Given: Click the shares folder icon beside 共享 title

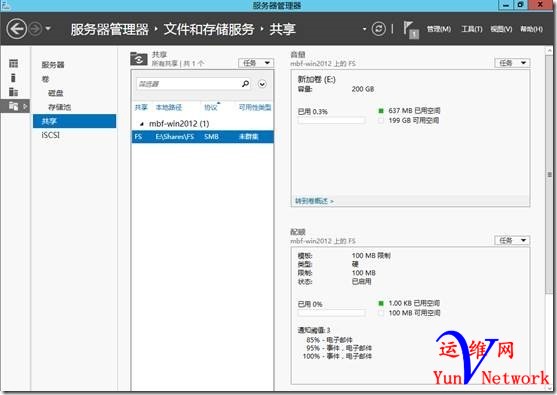Looking at the screenshot, I should [139, 59].
